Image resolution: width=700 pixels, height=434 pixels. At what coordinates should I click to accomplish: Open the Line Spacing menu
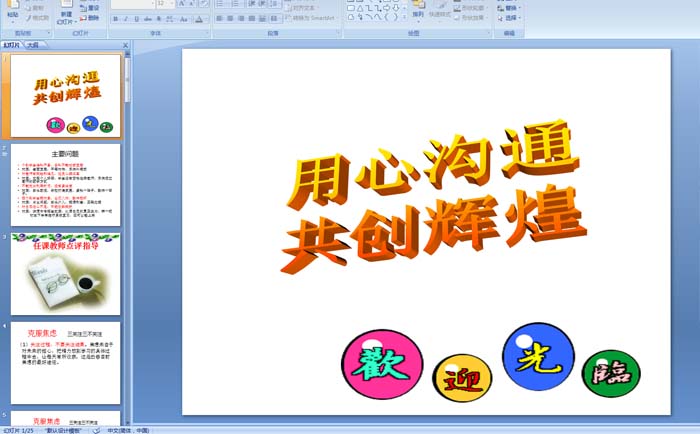coord(275,4)
